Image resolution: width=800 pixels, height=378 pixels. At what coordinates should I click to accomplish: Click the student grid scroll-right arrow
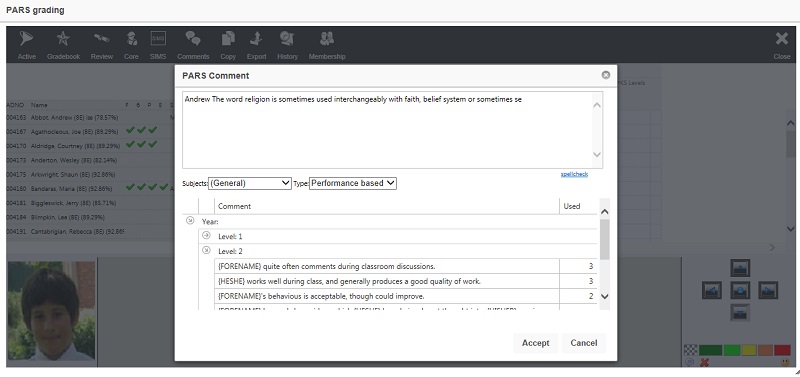click(771, 247)
